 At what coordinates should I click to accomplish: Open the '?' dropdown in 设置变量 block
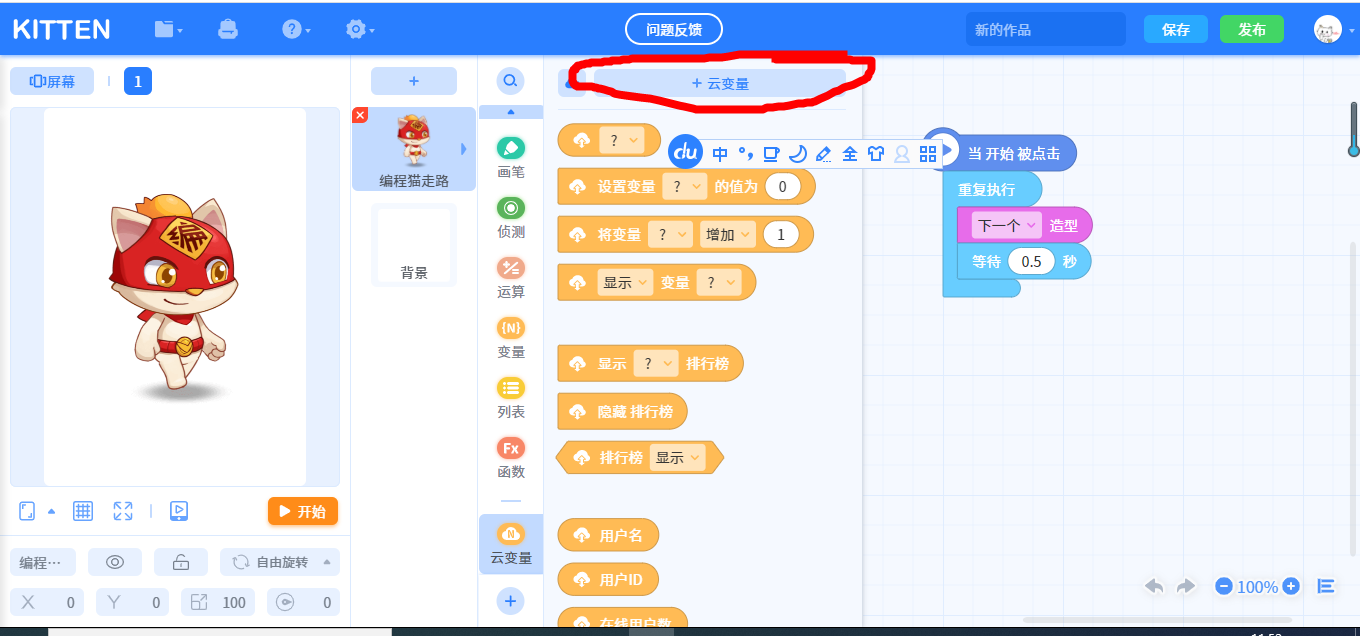684,186
